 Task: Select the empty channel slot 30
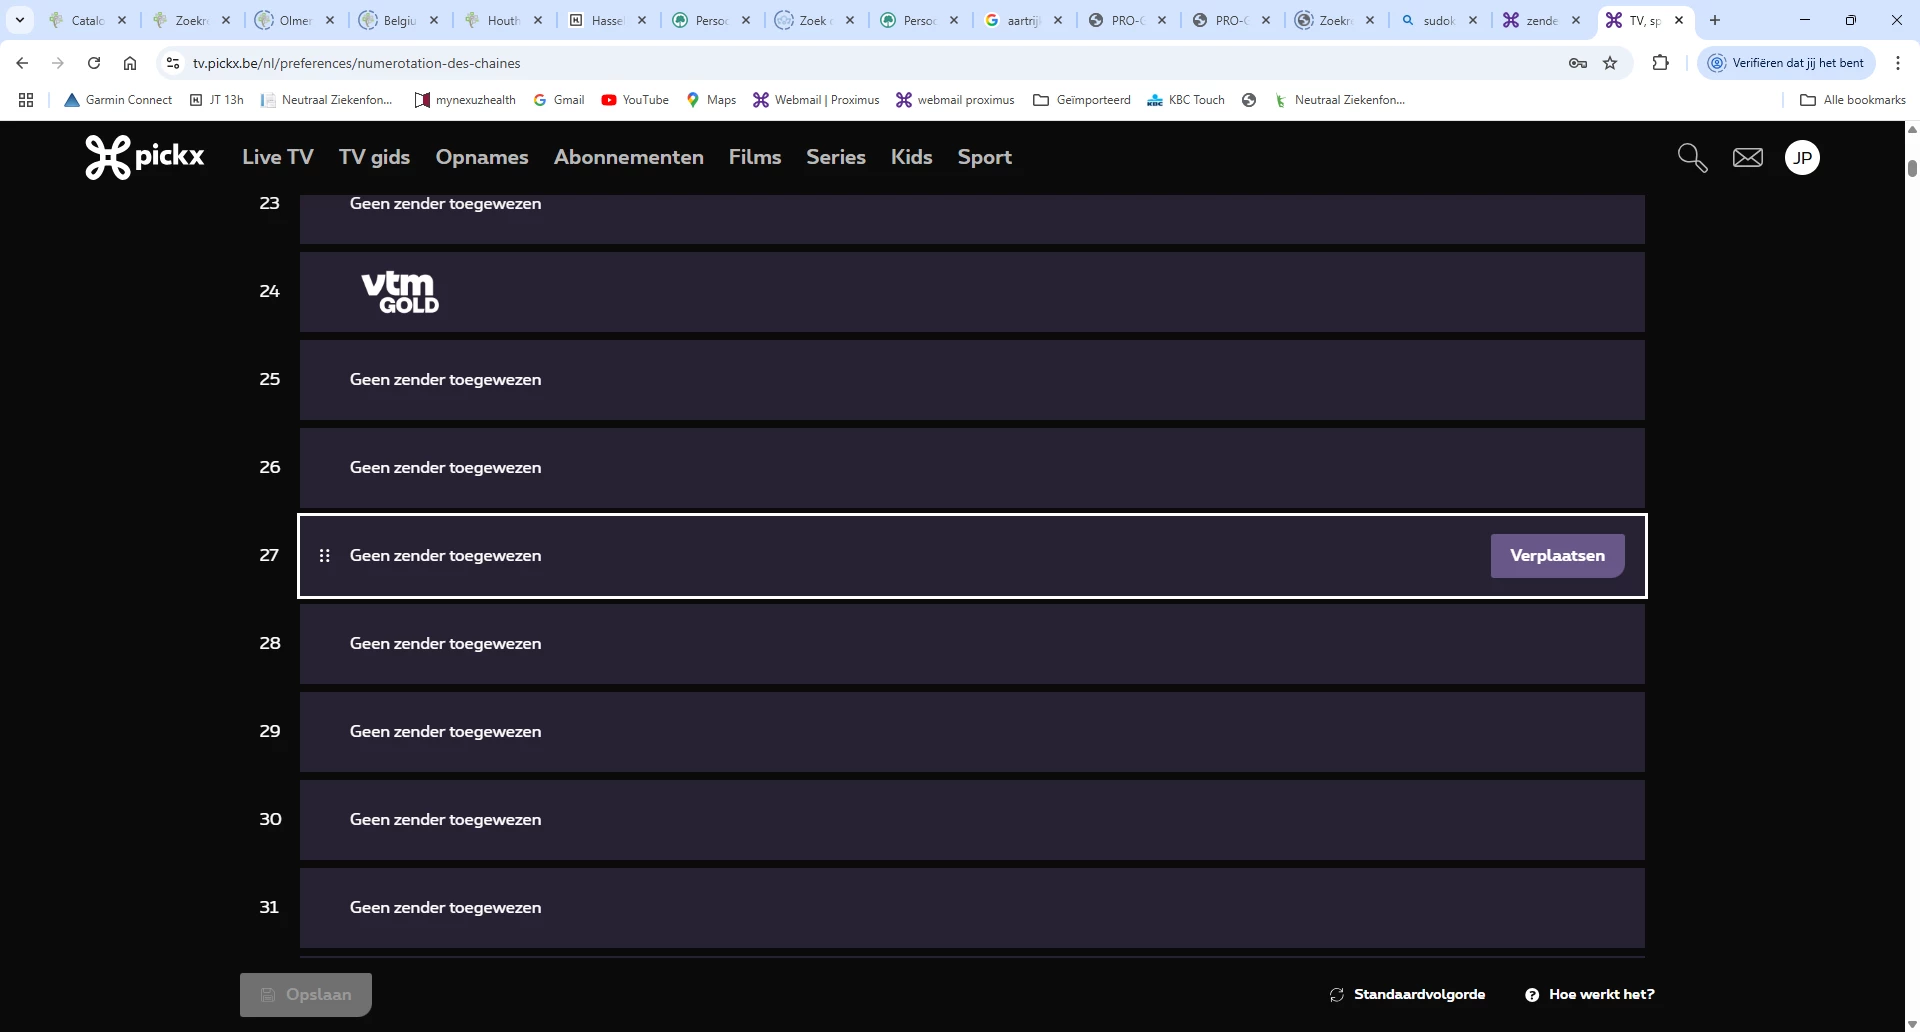coord(972,820)
